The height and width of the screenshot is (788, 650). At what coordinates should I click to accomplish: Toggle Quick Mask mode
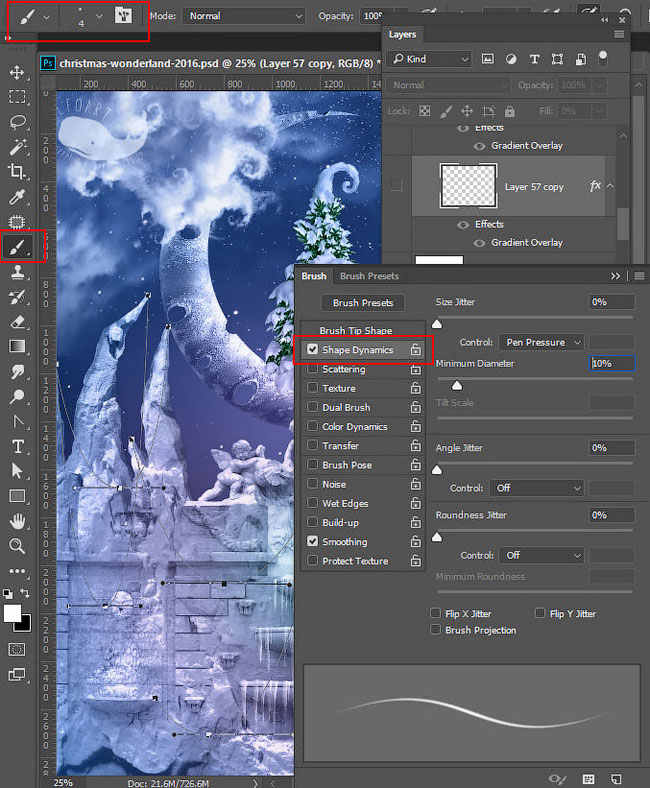[x=17, y=649]
